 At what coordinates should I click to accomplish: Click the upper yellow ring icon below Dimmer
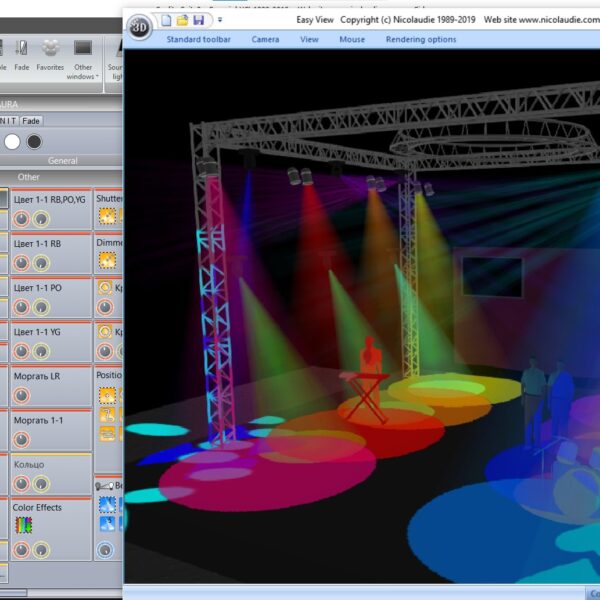click(x=105, y=288)
